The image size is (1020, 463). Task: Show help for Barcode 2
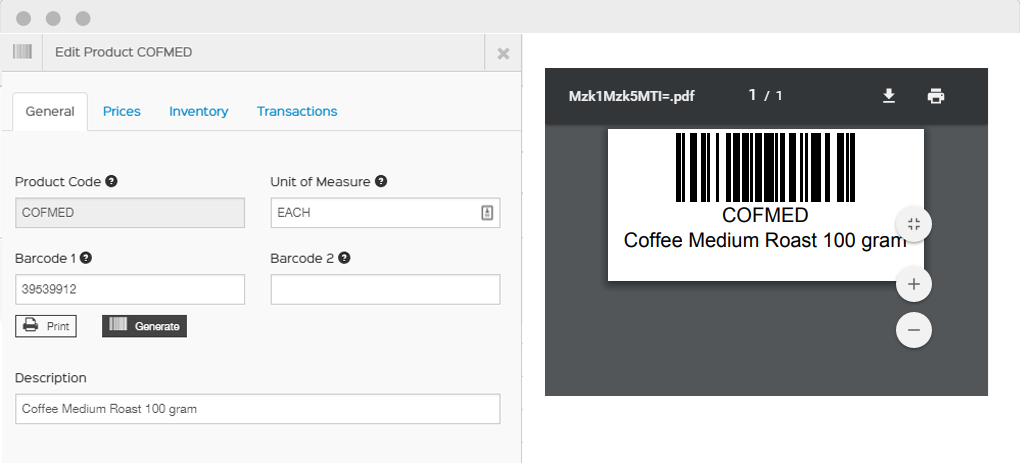click(345, 258)
